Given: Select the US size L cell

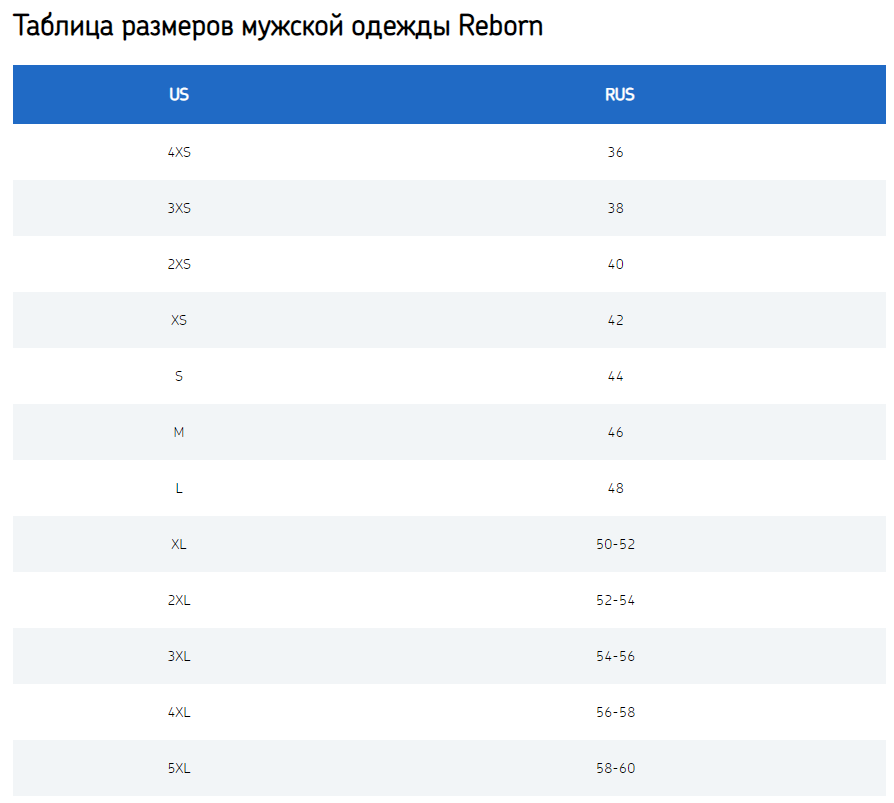Looking at the screenshot, I should [x=179, y=489].
